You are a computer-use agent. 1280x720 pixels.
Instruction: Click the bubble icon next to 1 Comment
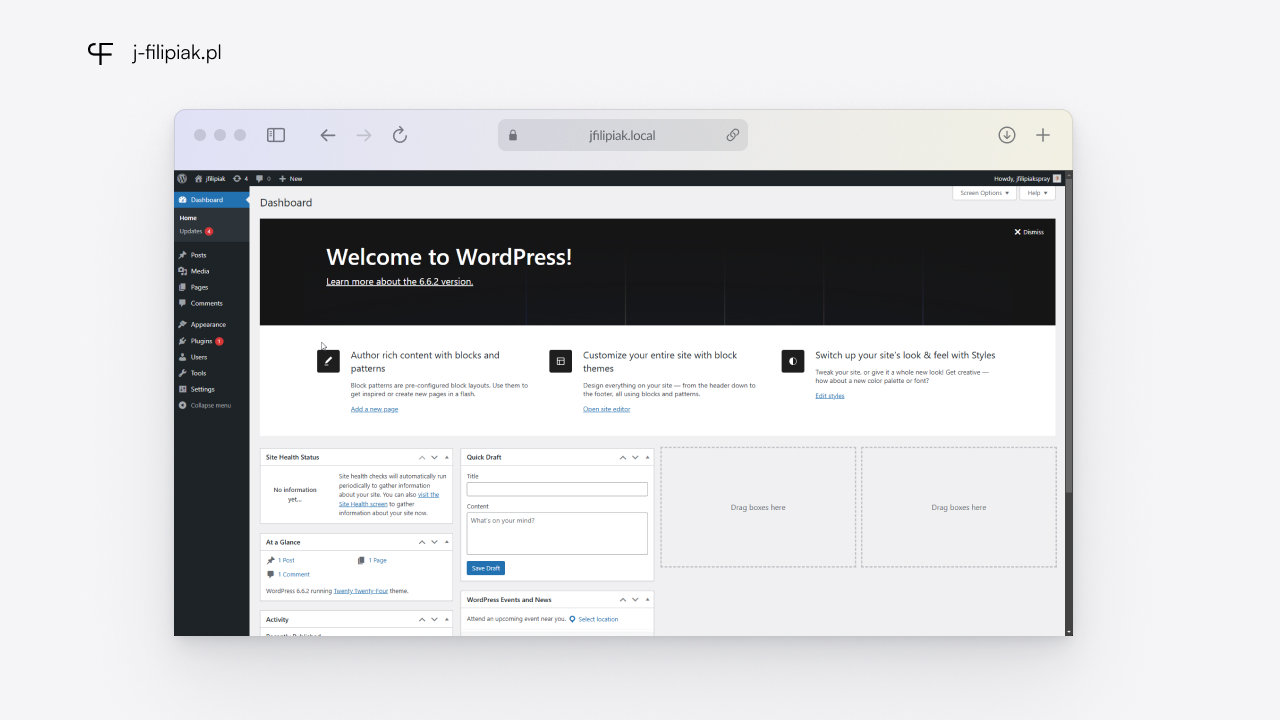271,574
